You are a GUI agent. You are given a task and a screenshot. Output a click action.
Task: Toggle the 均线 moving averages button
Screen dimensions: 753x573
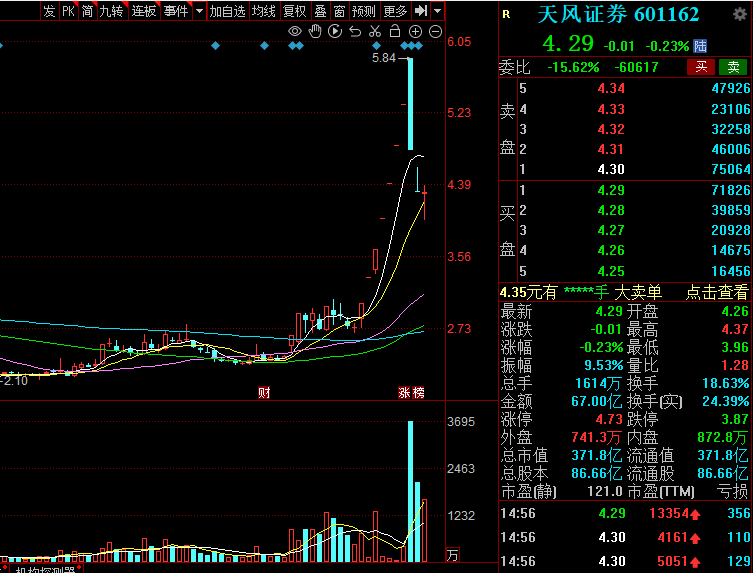[x=263, y=11]
